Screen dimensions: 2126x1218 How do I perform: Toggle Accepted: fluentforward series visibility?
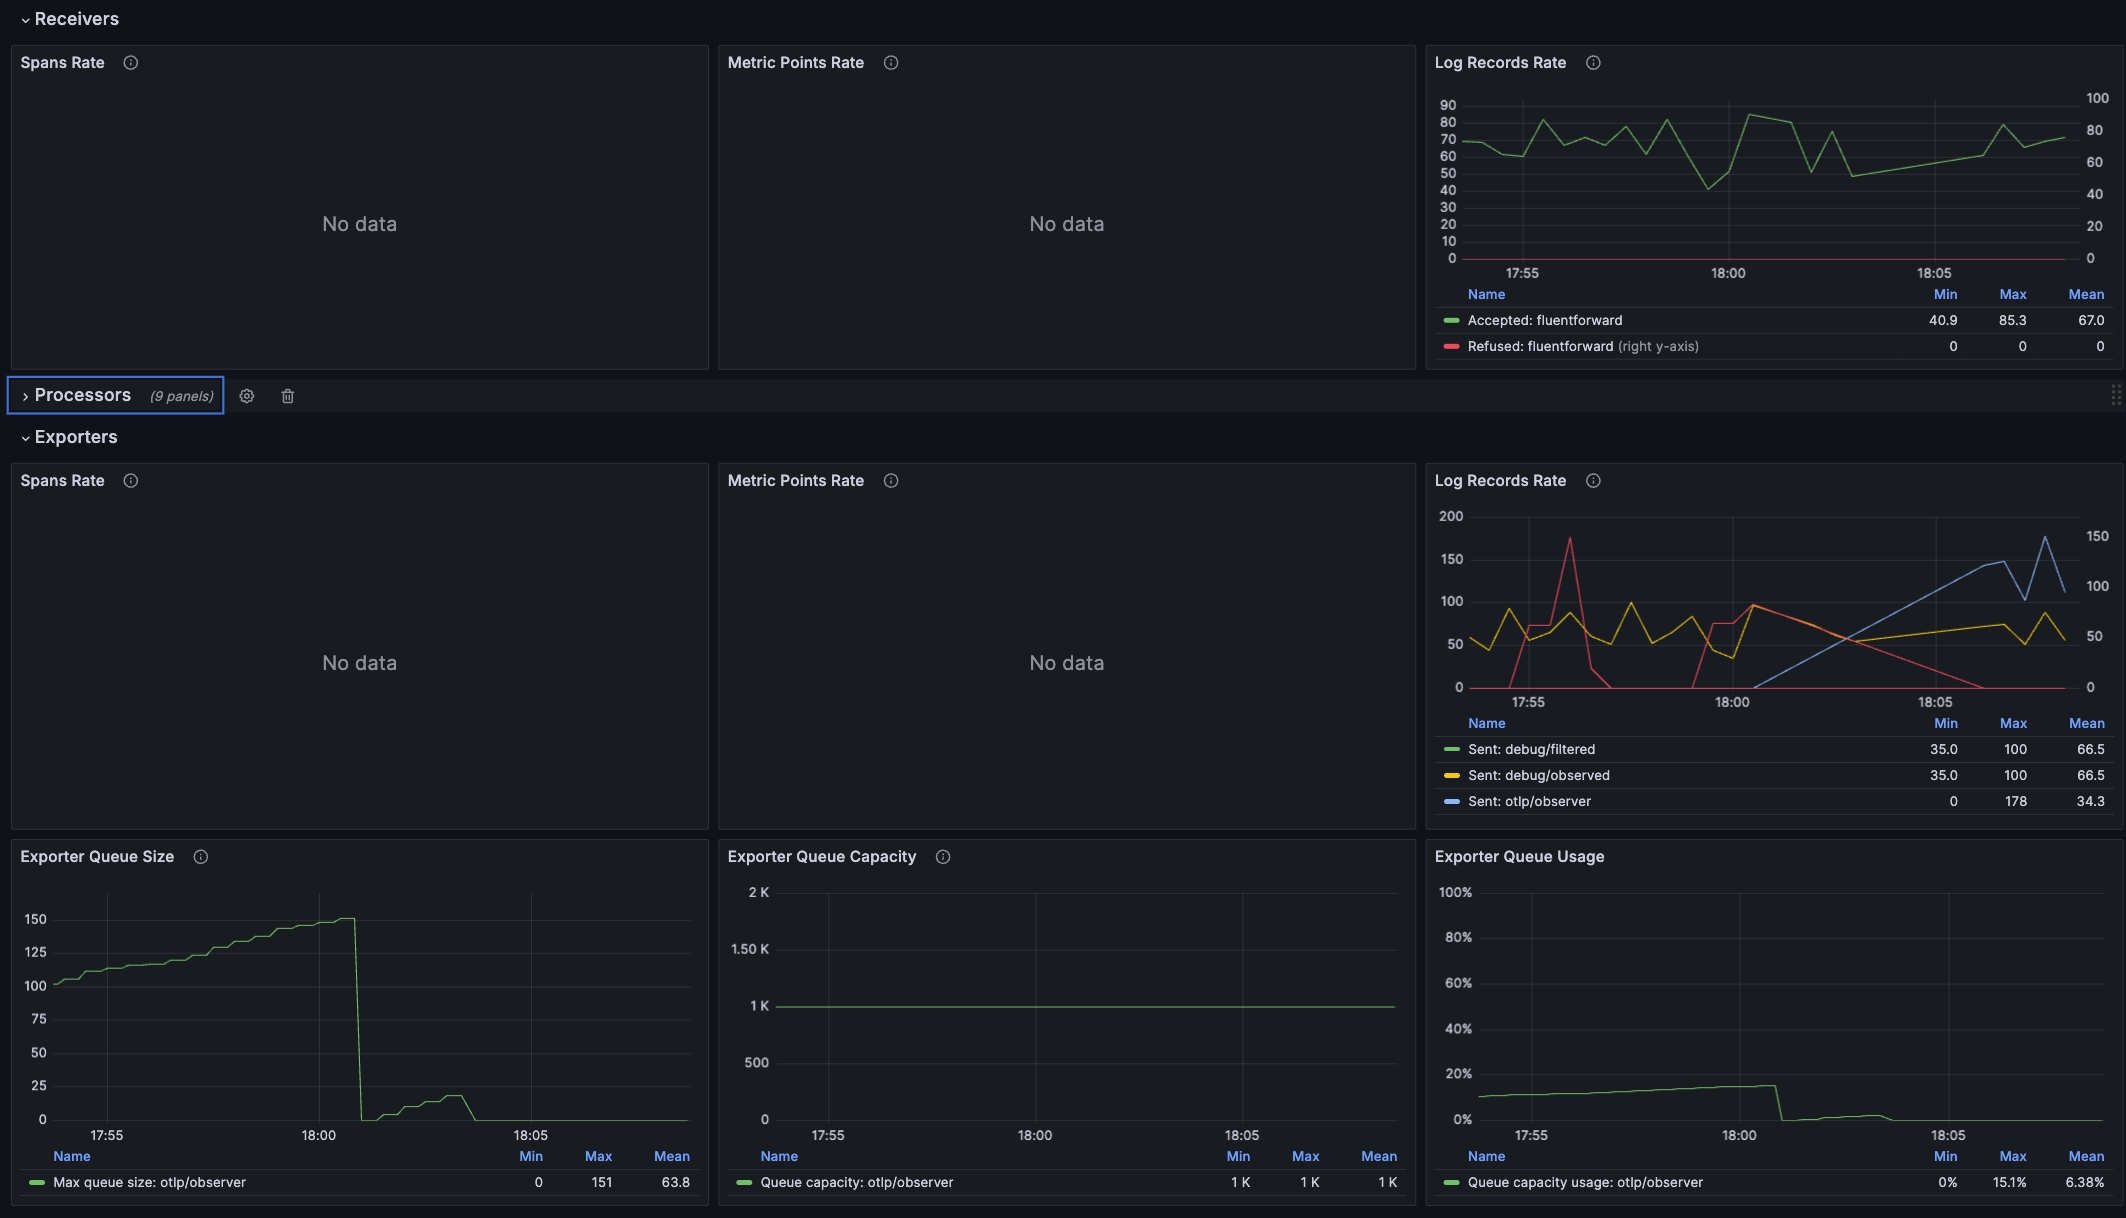1544,321
